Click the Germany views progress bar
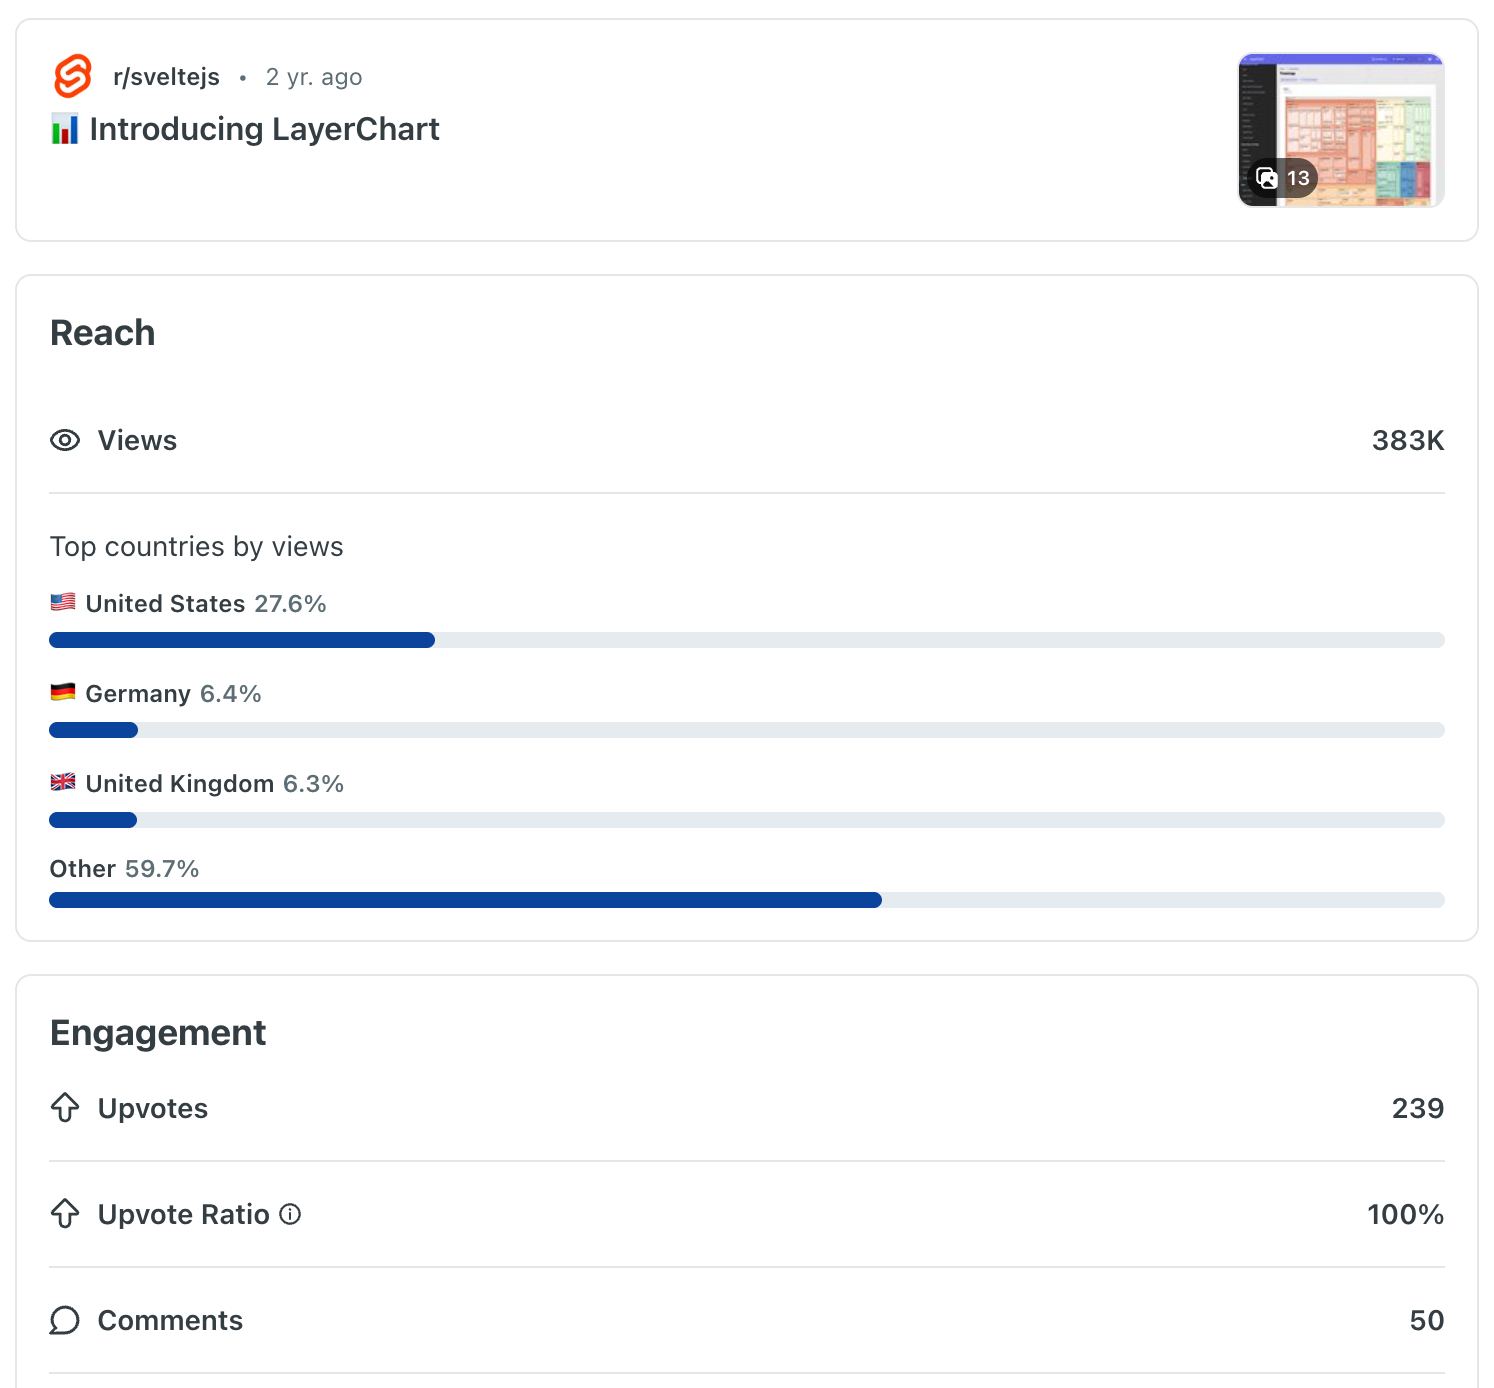The width and height of the screenshot is (1494, 1388). [x=746, y=730]
